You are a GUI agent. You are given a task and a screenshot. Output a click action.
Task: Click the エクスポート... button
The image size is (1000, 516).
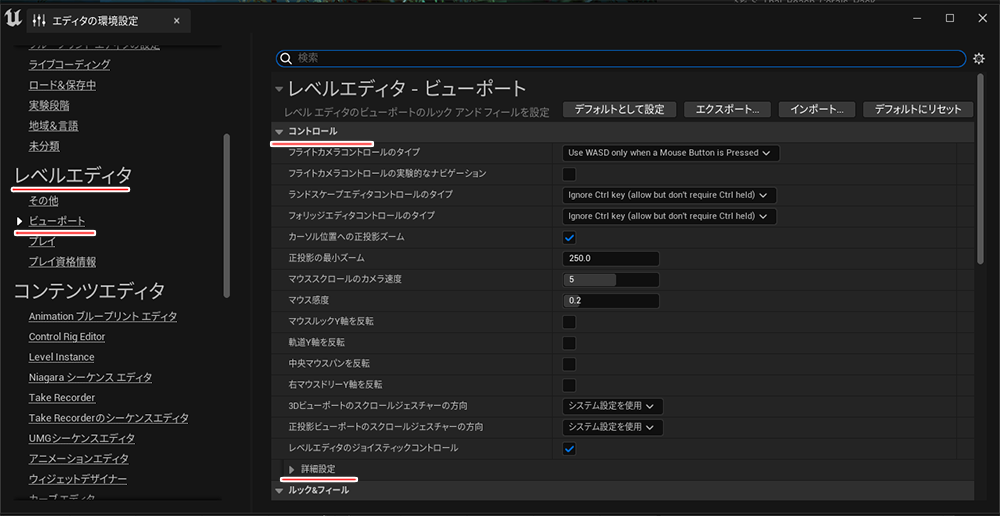[x=727, y=109]
